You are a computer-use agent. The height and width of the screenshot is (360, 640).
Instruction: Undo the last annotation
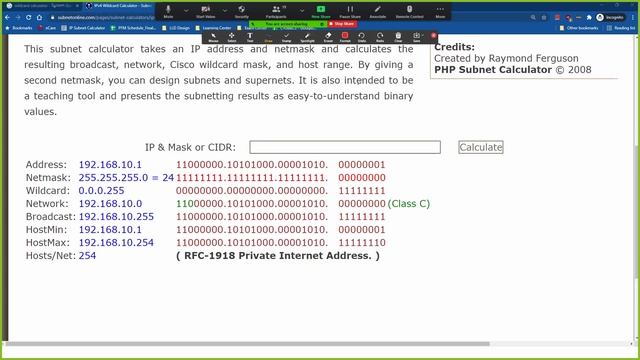point(362,38)
